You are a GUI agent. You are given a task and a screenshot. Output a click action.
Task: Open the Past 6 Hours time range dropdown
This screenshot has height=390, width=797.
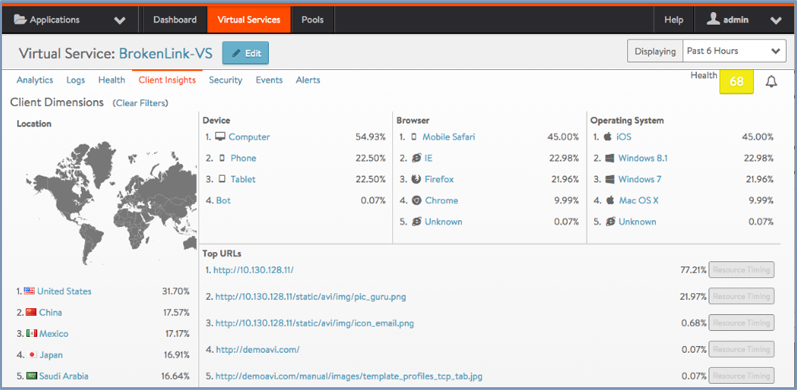point(733,51)
